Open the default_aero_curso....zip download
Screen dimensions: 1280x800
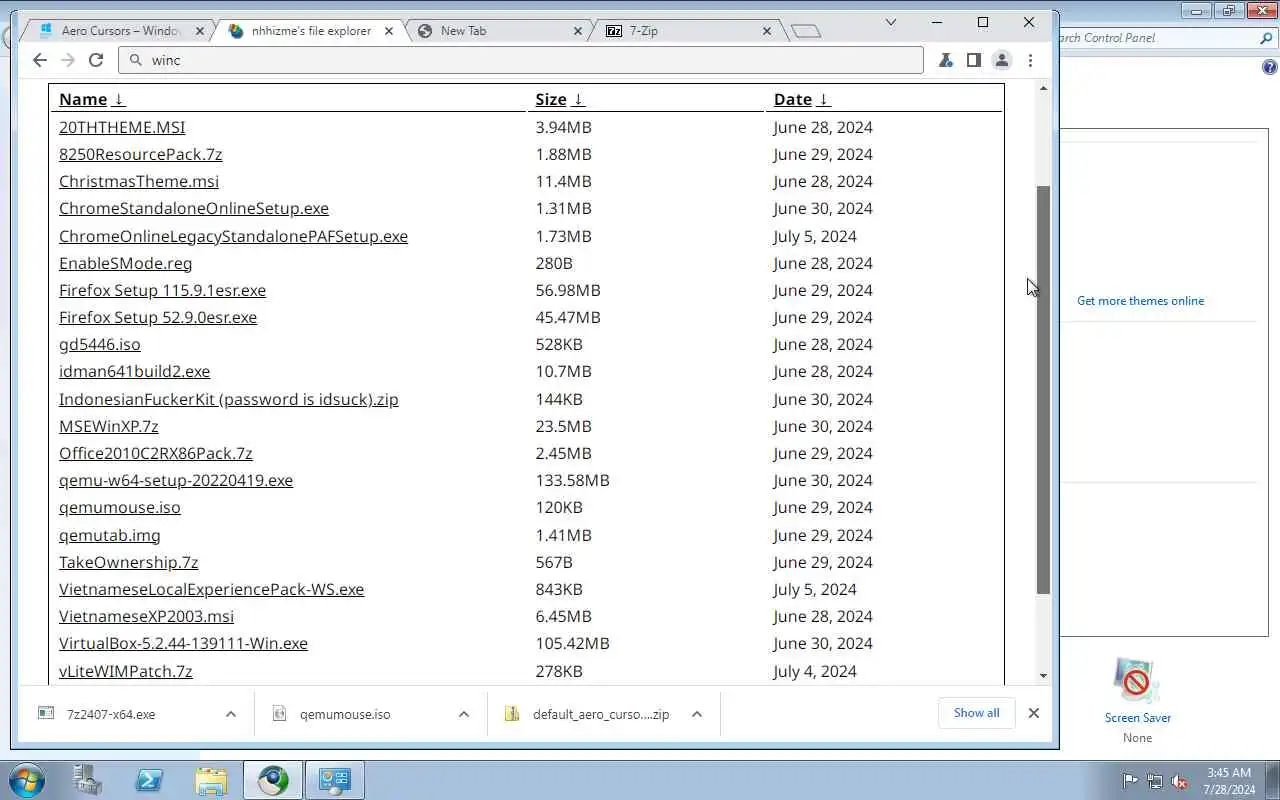[x=600, y=714]
